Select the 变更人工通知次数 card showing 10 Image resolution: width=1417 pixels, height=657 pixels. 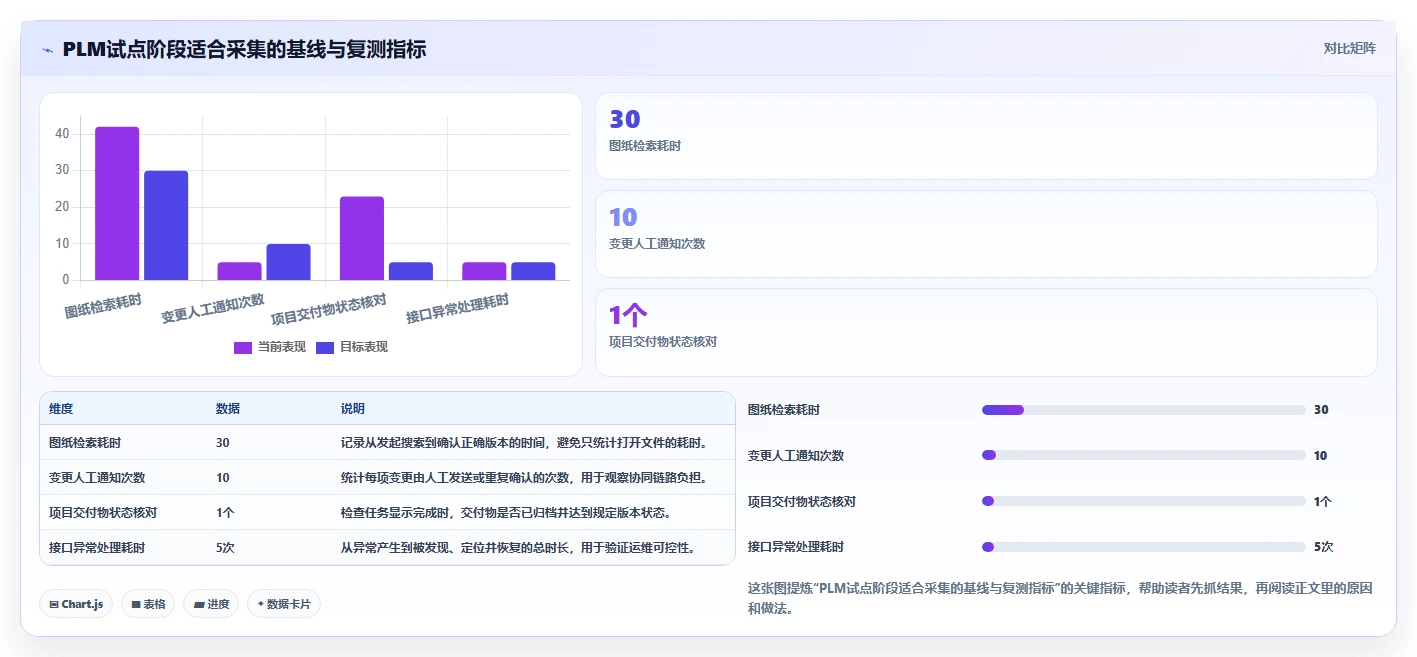click(986, 234)
